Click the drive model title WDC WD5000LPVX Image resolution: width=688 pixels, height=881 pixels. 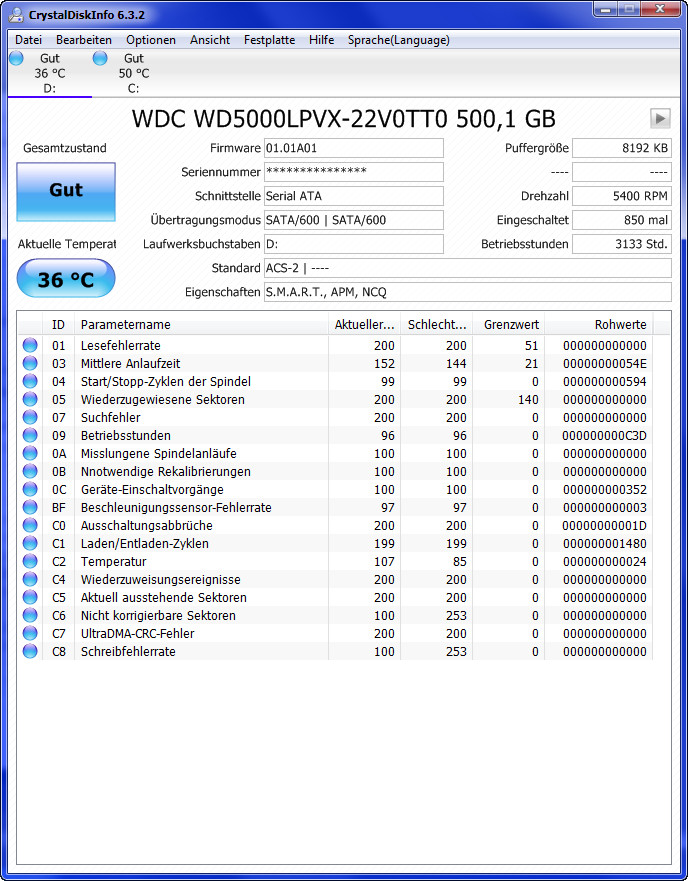pos(343,119)
